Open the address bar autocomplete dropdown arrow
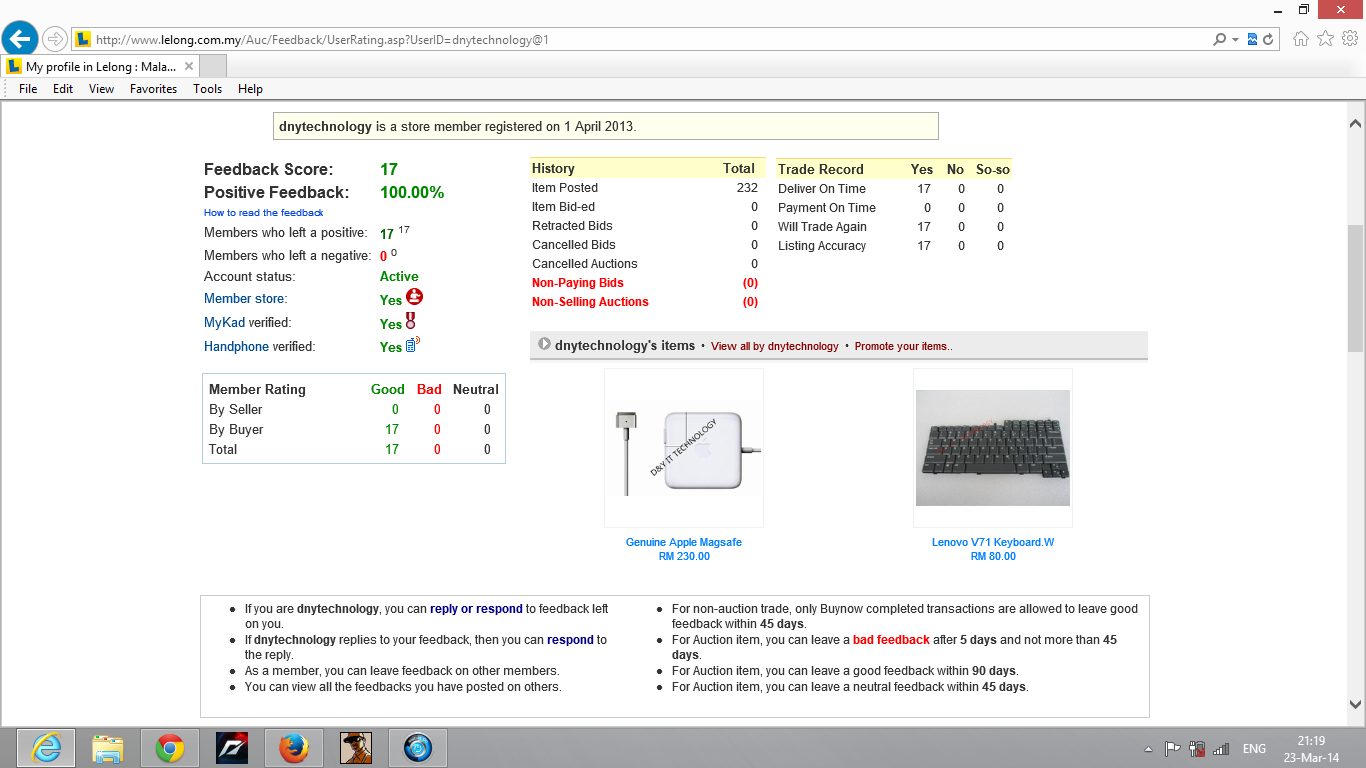1366x768 pixels. [x=1235, y=40]
